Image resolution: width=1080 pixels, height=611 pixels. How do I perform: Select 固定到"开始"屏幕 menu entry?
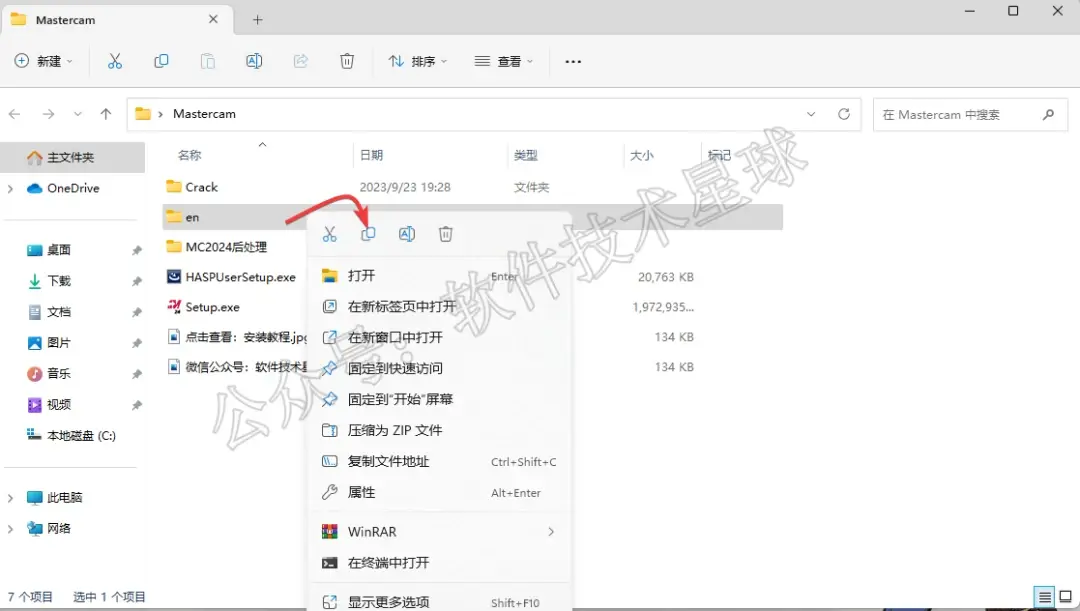pos(439,400)
